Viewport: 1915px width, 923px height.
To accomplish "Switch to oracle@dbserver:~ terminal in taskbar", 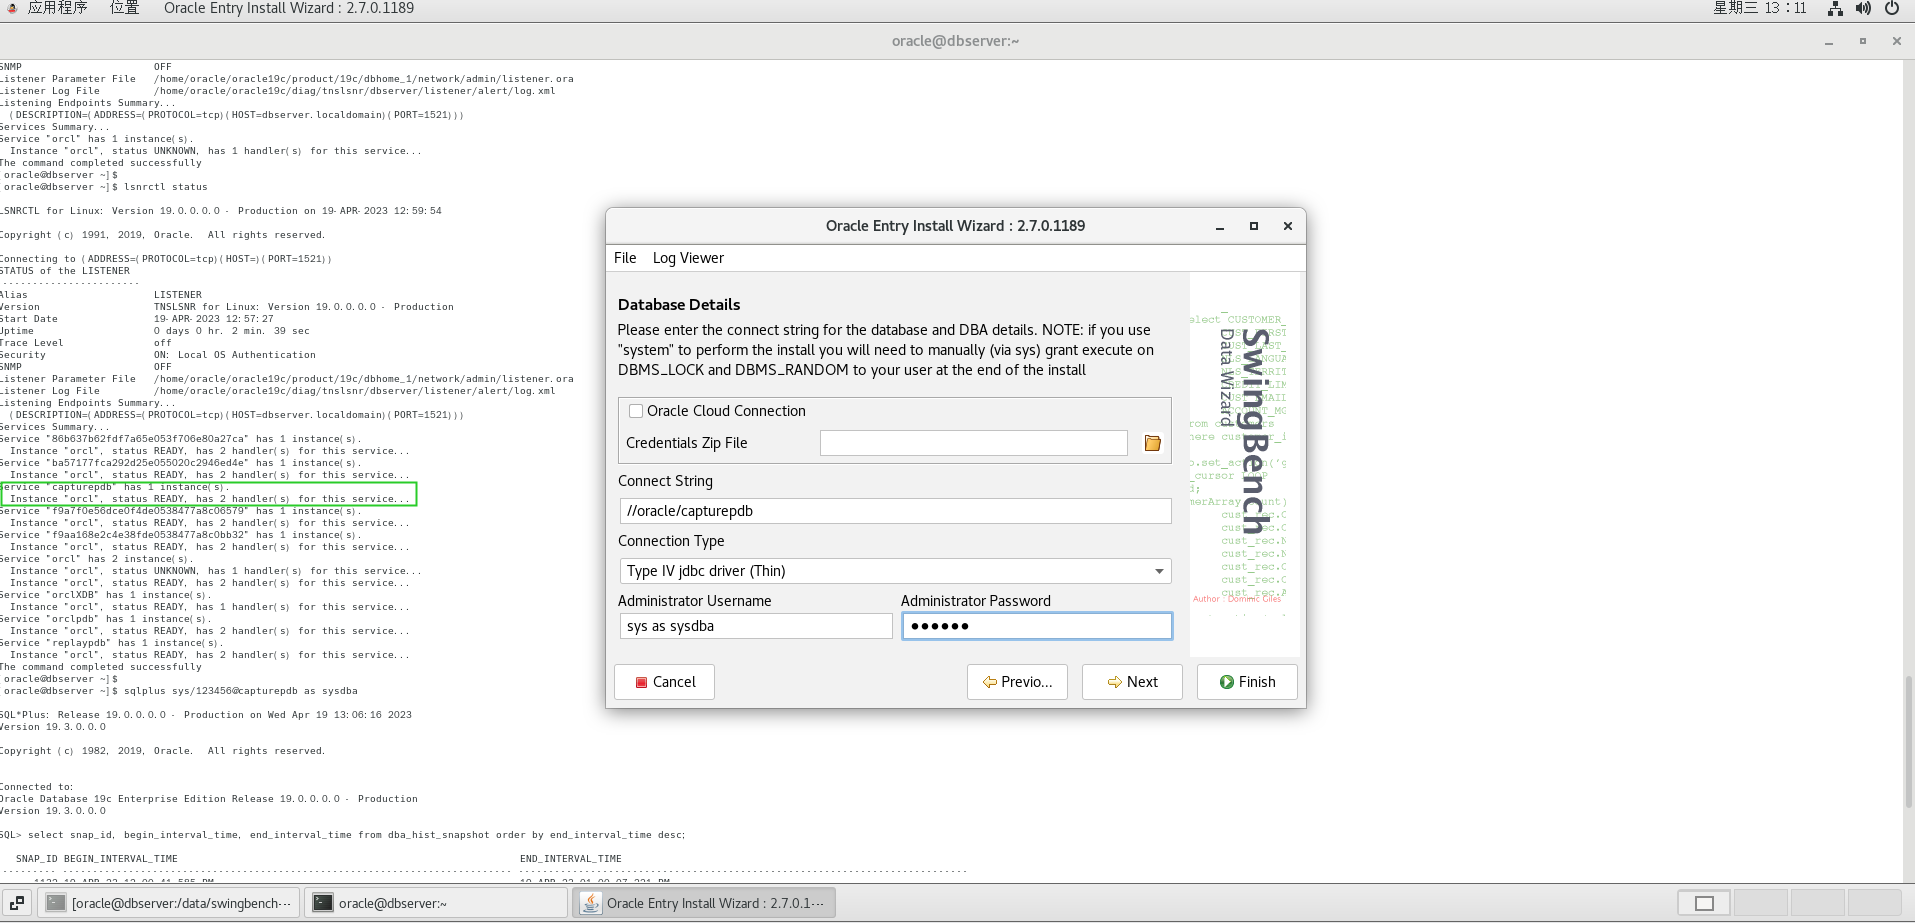I will pyautogui.click(x=436, y=903).
